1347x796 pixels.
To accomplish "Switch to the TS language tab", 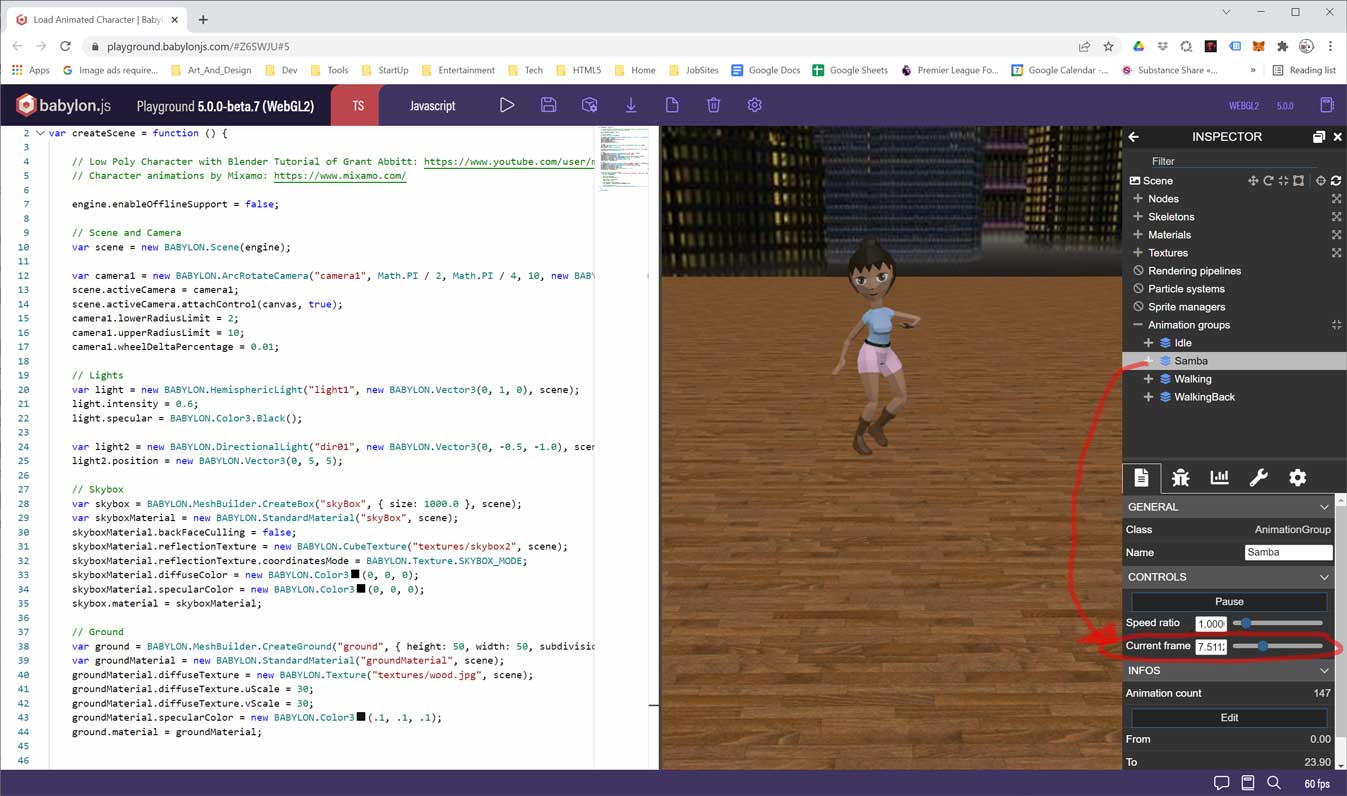I will 358,105.
